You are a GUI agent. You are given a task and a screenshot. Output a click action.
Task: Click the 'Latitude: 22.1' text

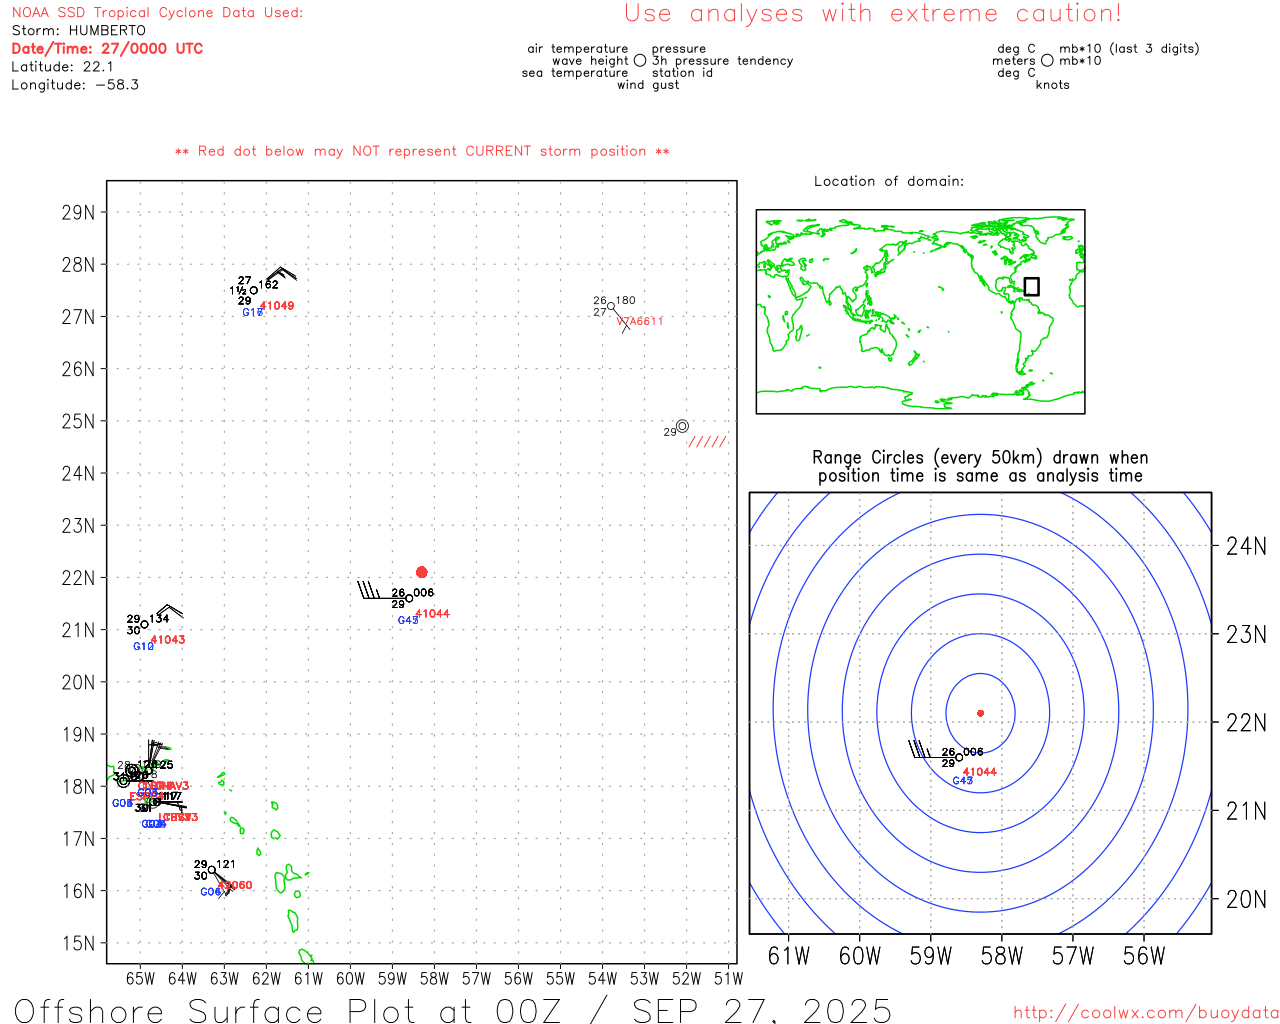point(62,67)
